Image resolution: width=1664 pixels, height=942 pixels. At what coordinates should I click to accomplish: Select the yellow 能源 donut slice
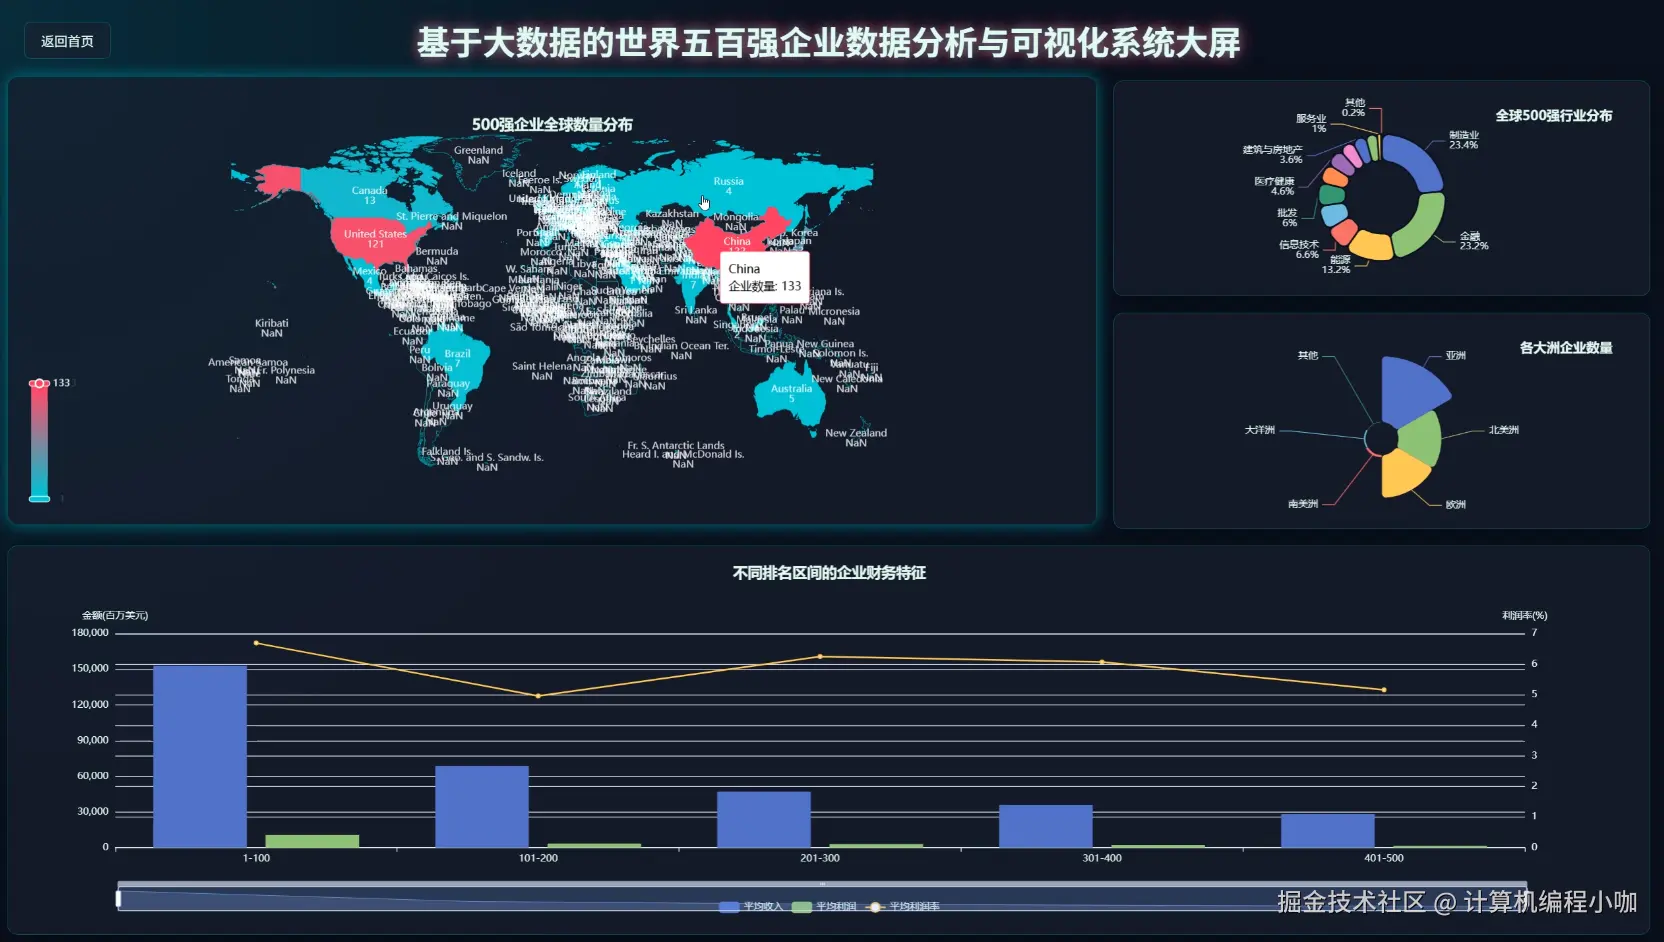point(1370,246)
